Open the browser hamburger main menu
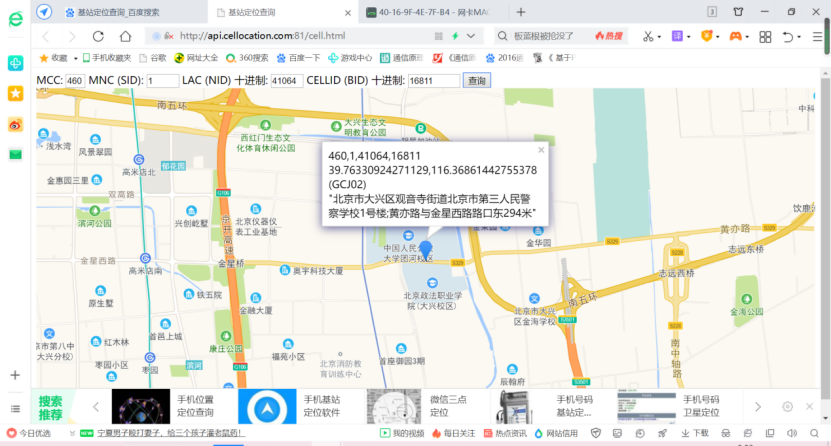Viewport: 831px width, 446px height. pos(817,37)
